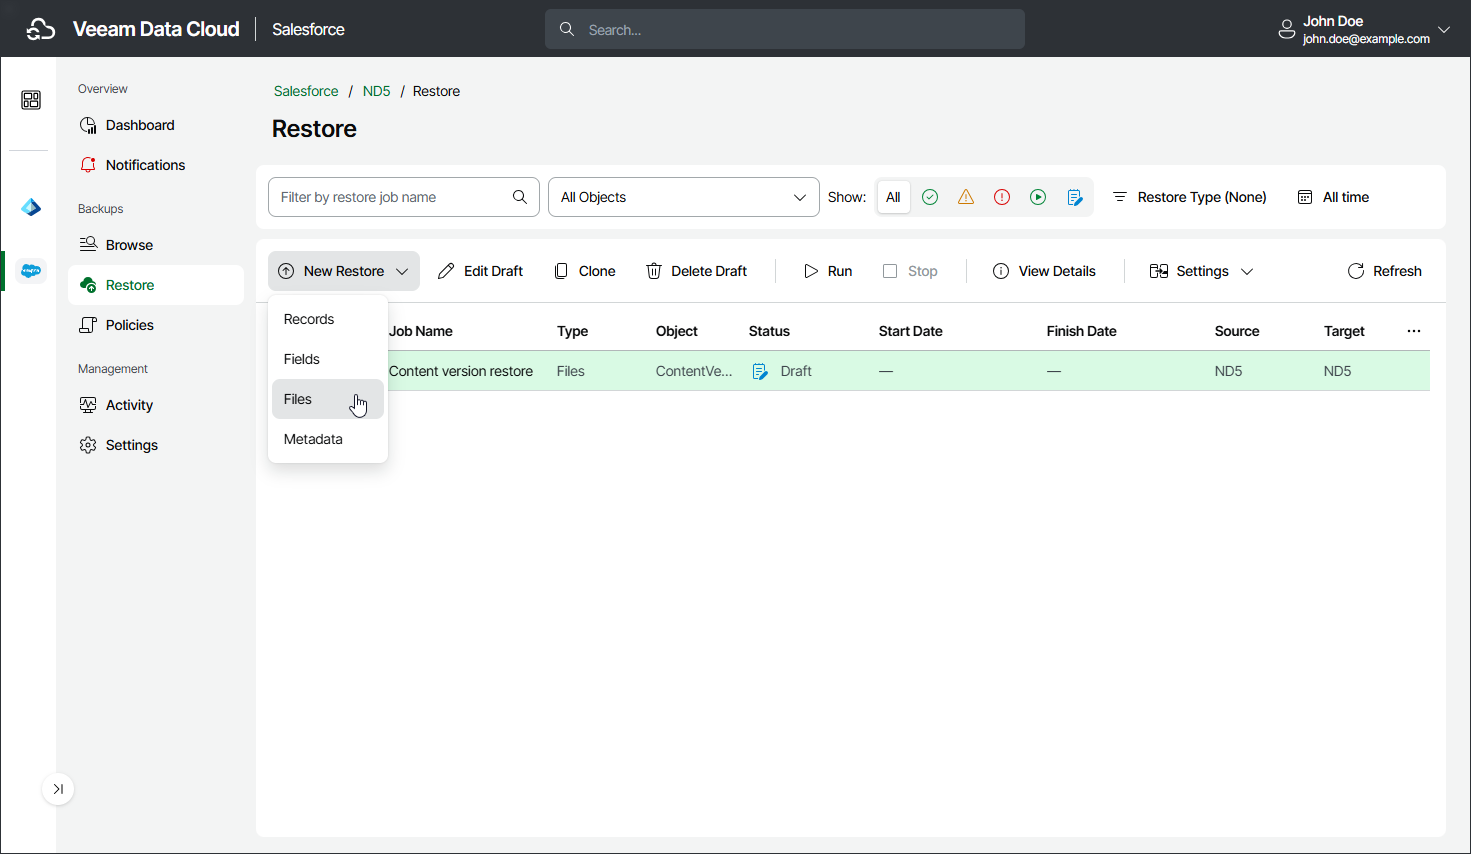Show only draft restore jobs (blue pencil icon)
This screenshot has height=854, width=1471.
click(1075, 197)
